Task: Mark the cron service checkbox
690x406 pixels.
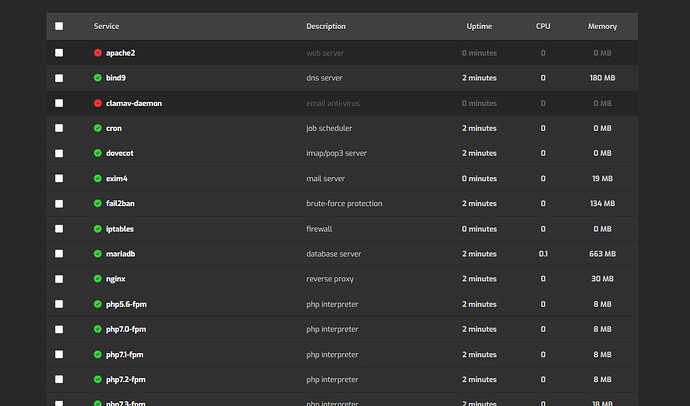Action: click(x=59, y=128)
